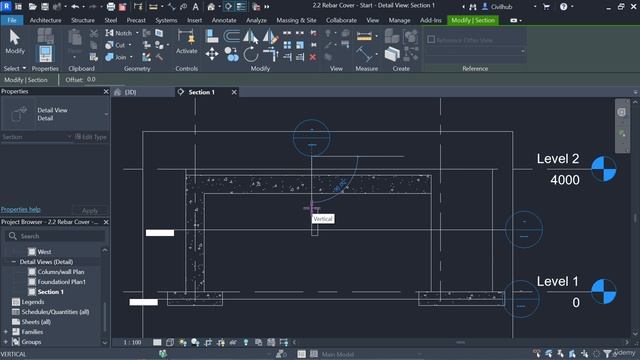Click the Text tool in quick access

(x=196, y=7)
